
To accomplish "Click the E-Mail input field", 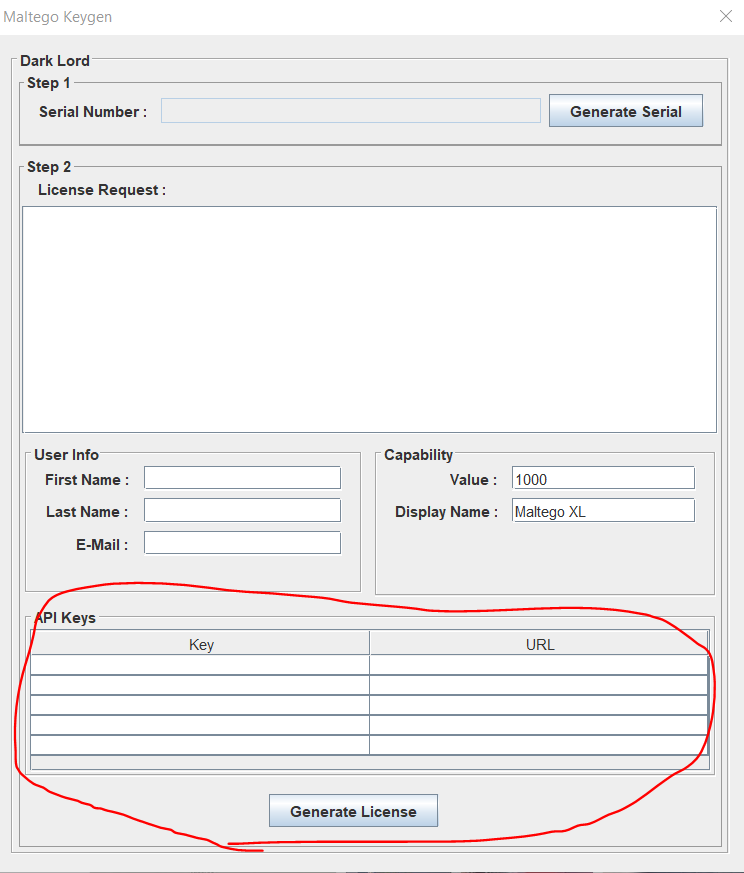I will coord(242,543).
